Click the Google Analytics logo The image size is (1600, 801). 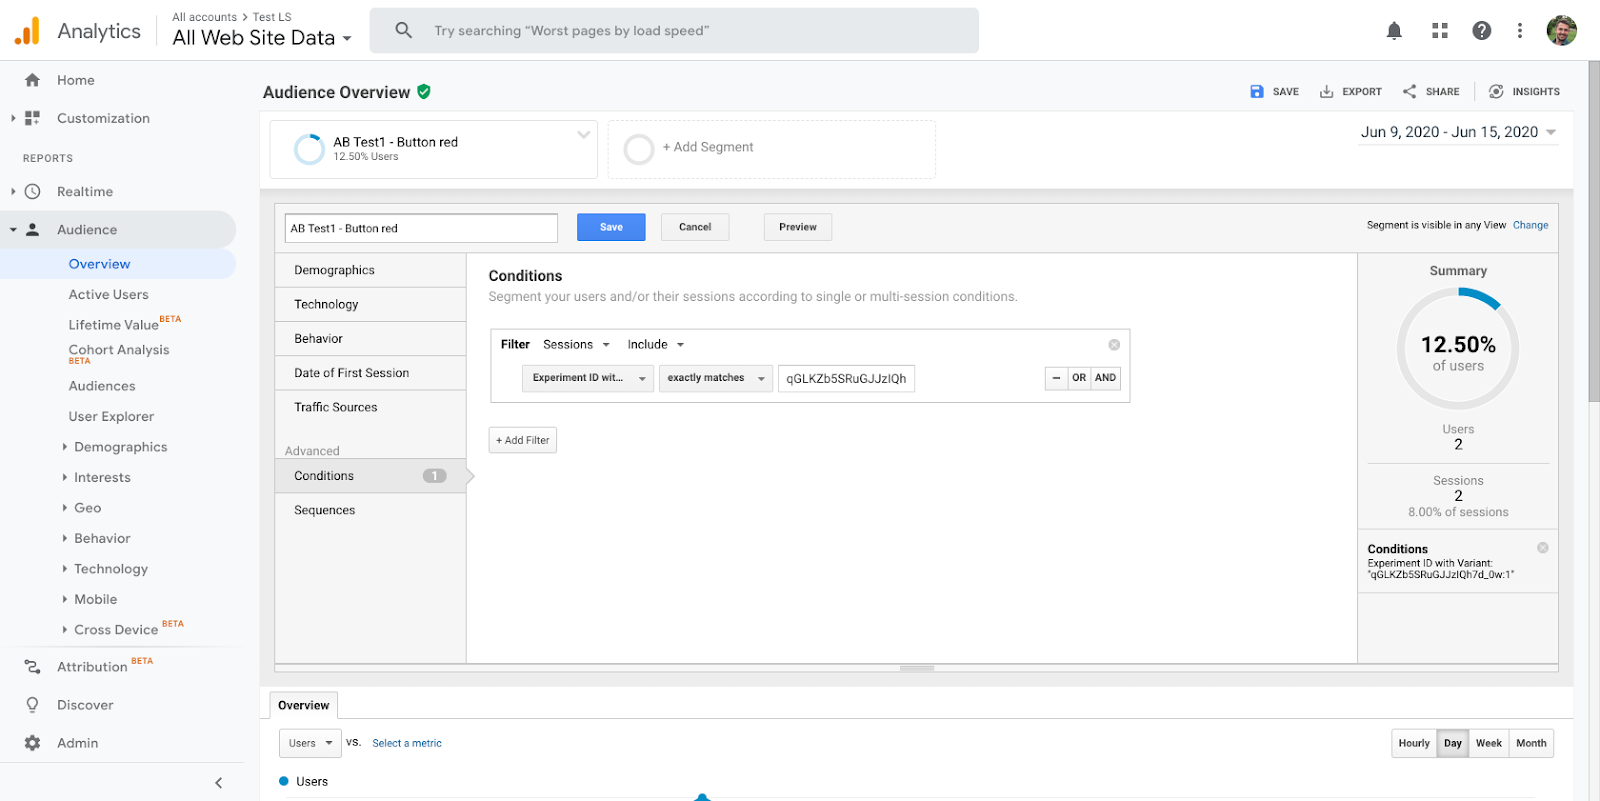coord(27,31)
